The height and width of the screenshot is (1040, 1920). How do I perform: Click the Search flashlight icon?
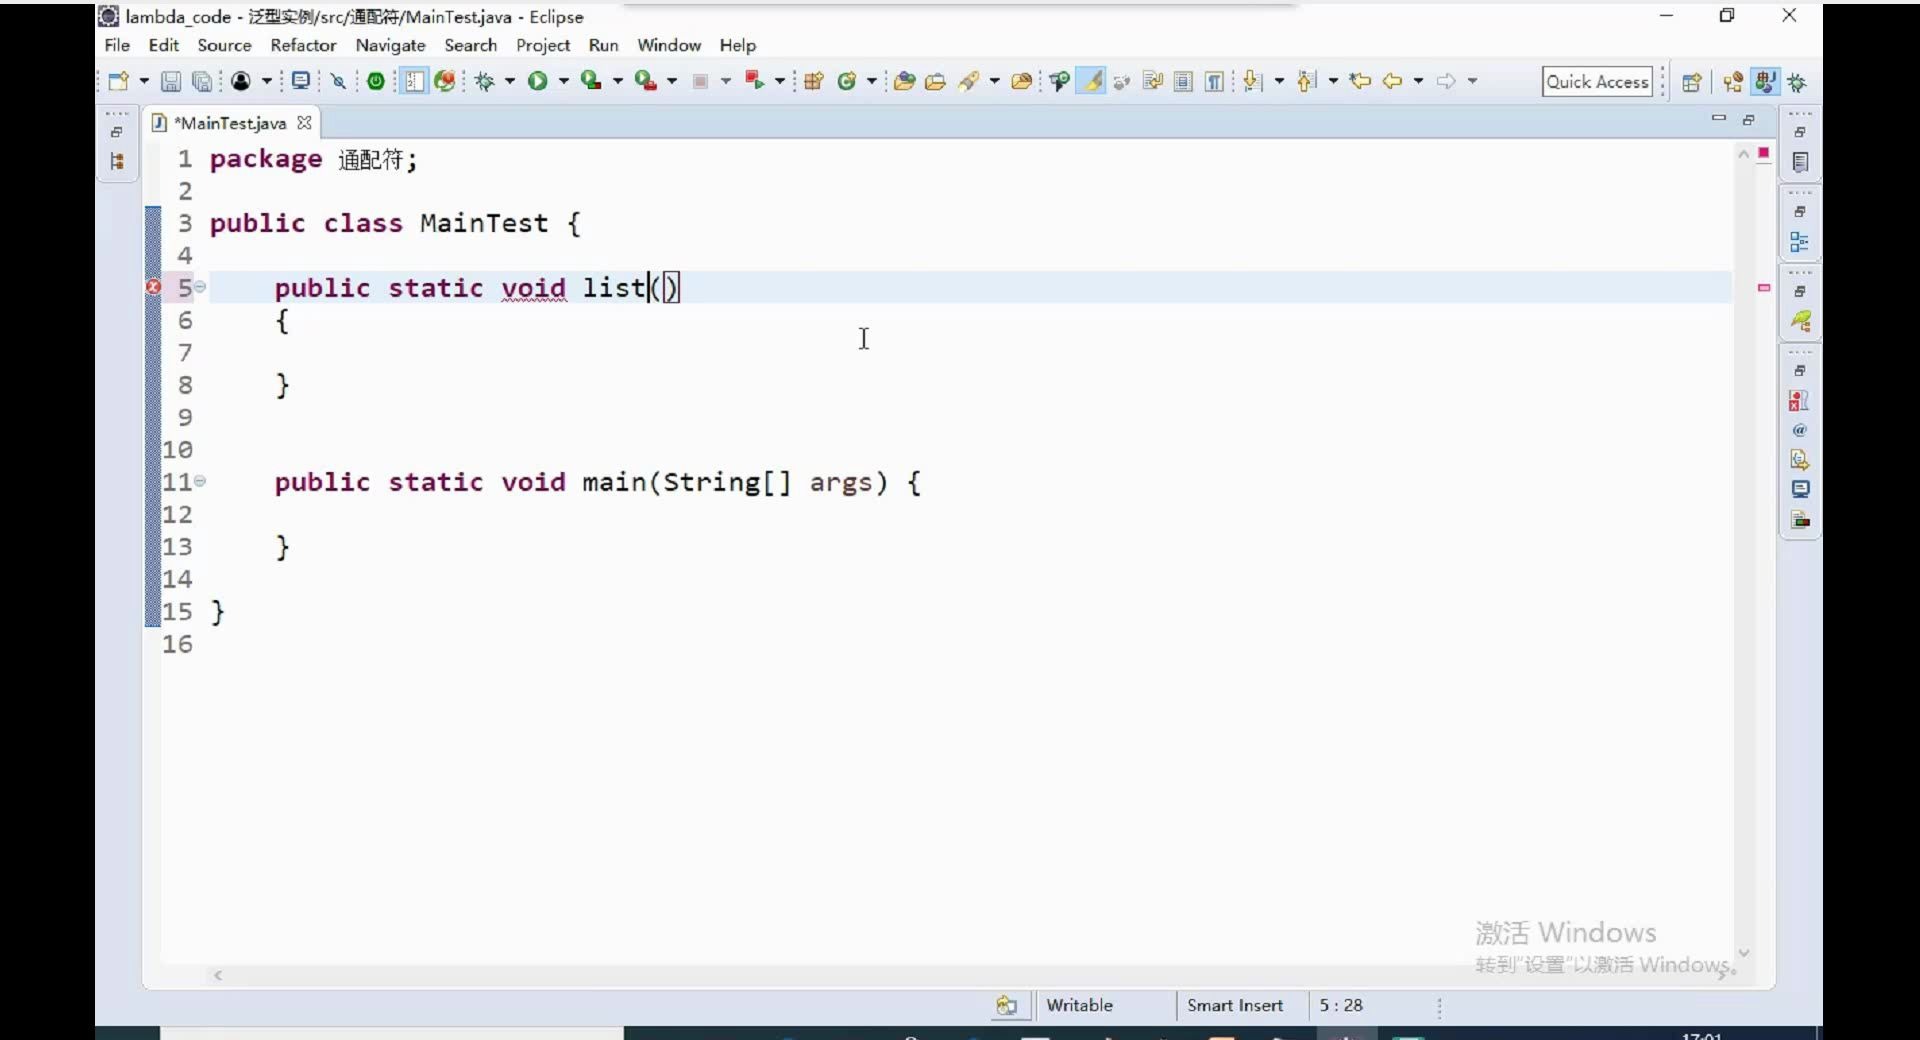pyautogui.click(x=968, y=81)
